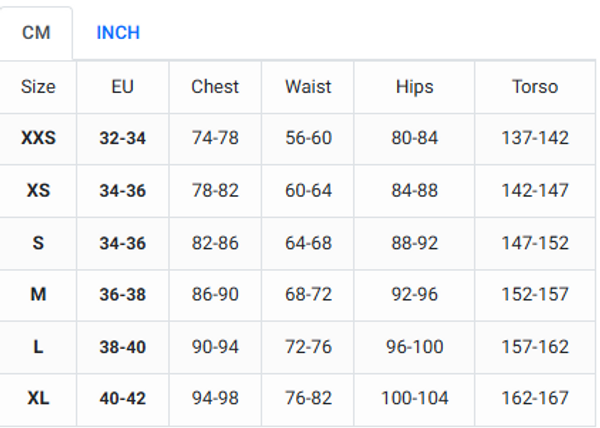Click the torso value 162-167
Viewport: 600px width, 428px height.
[x=535, y=398]
